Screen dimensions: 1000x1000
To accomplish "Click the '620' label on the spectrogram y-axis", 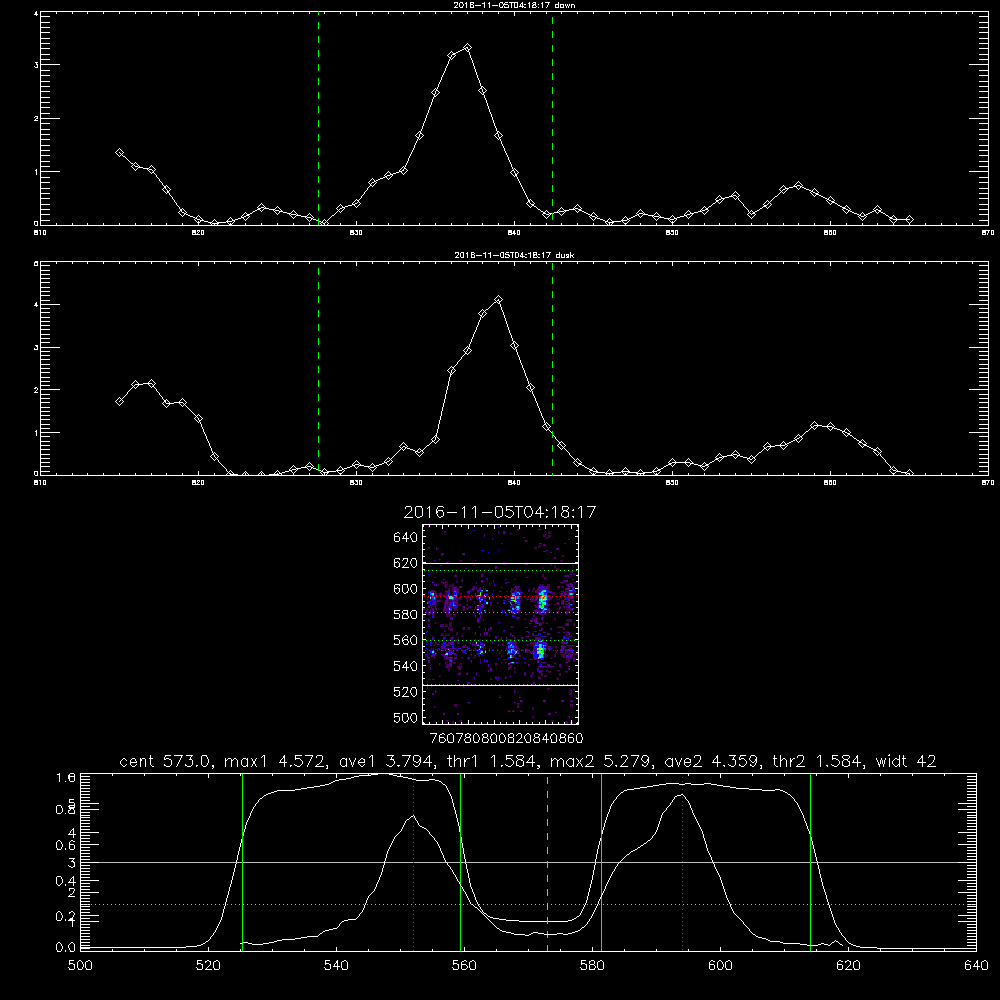I will pyautogui.click(x=406, y=563).
